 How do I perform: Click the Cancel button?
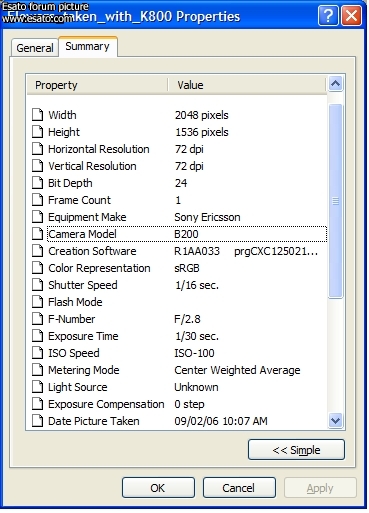239,488
